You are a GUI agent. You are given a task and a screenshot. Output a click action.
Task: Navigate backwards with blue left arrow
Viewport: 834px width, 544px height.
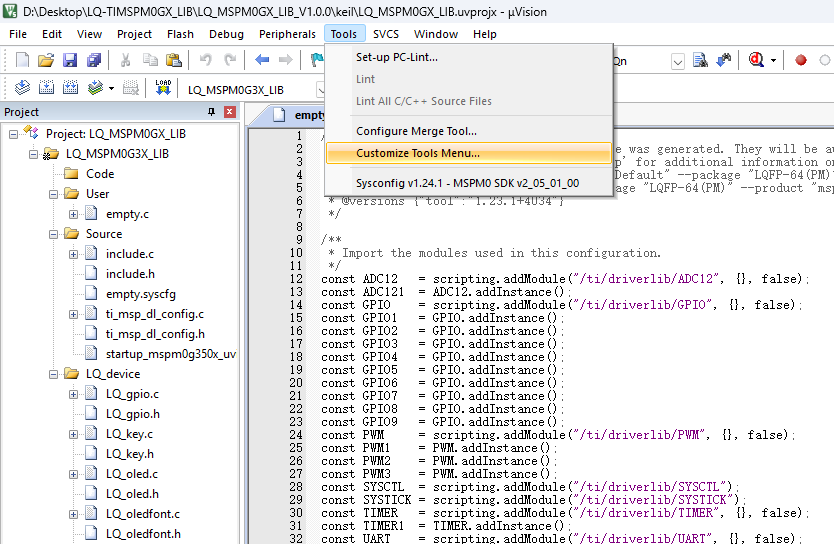(262, 60)
